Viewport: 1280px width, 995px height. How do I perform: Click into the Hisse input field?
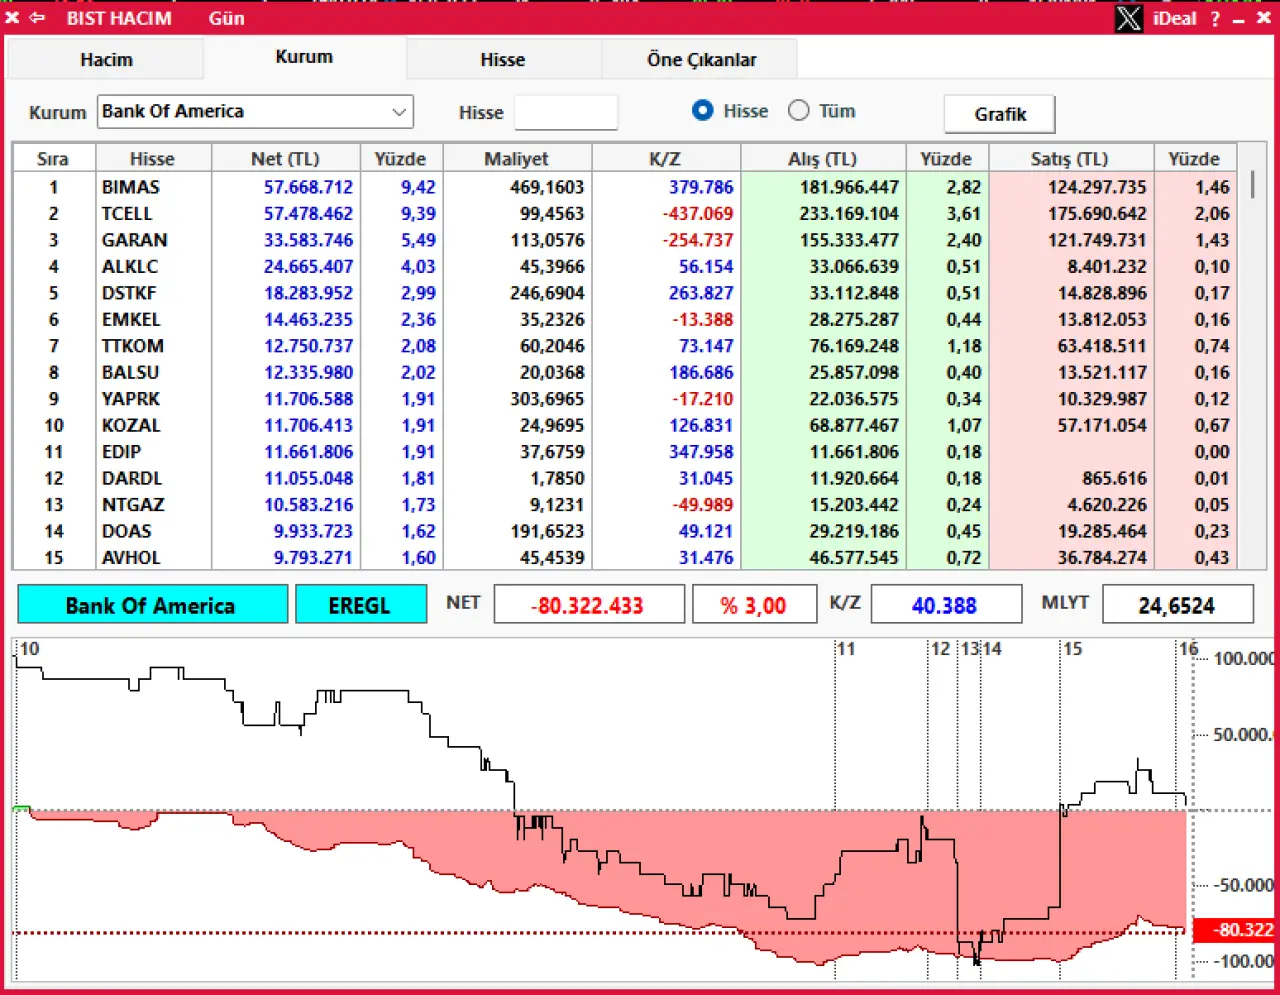pos(566,112)
